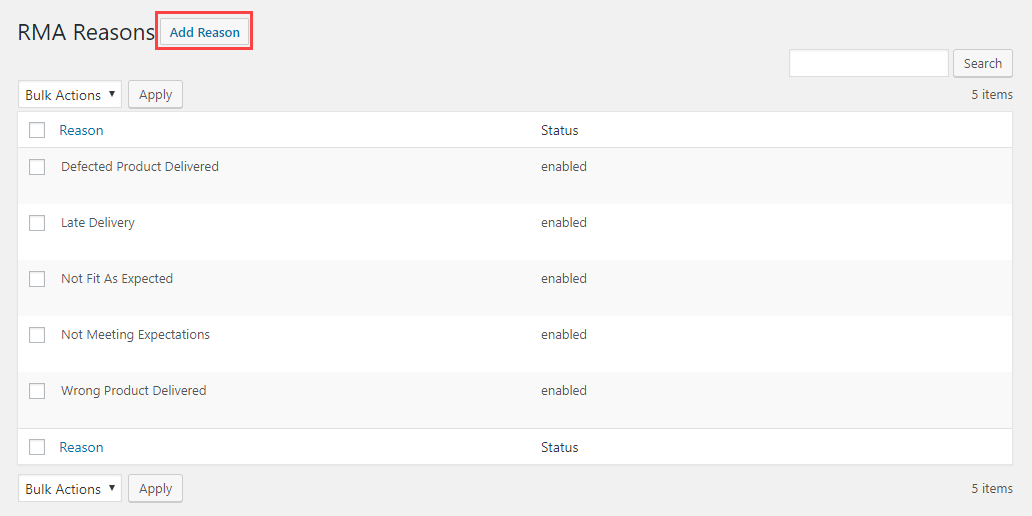Open the bottom Bulk Actions dropdown
The height and width of the screenshot is (516, 1032).
(x=69, y=489)
